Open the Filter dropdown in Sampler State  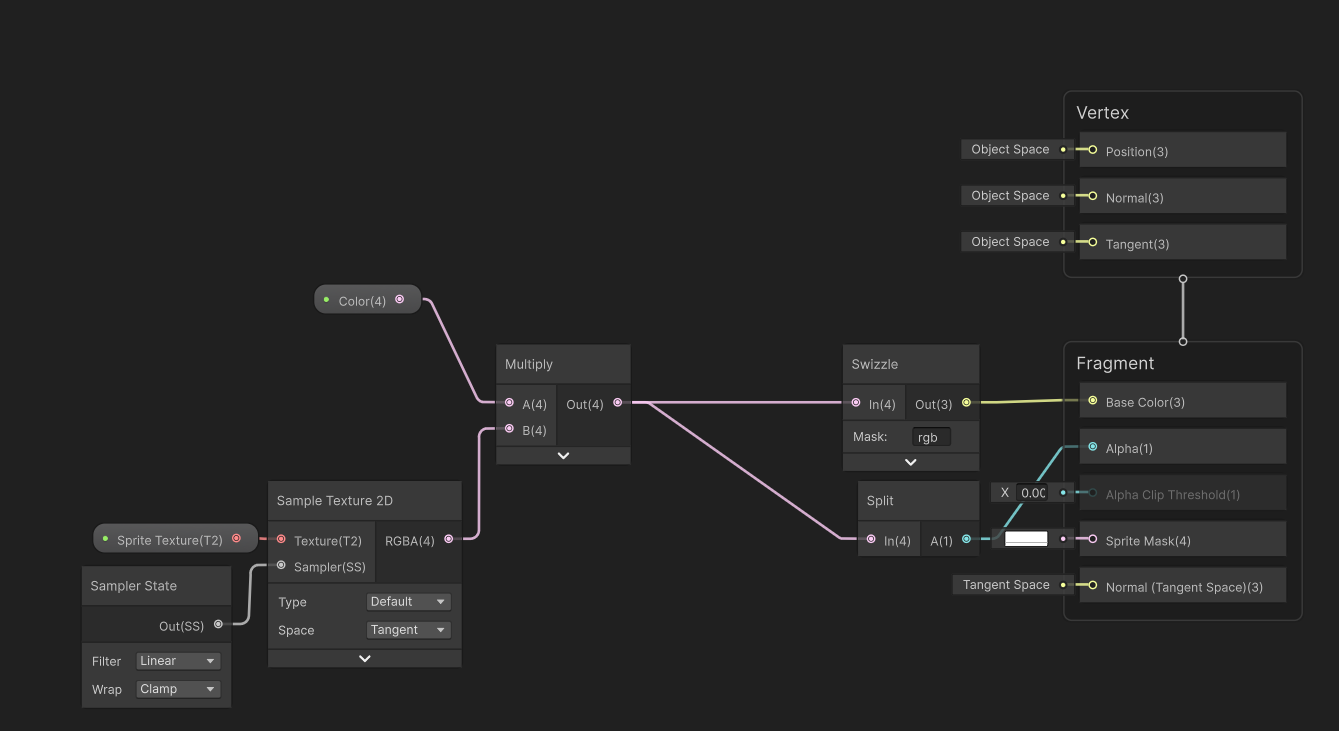coord(177,660)
